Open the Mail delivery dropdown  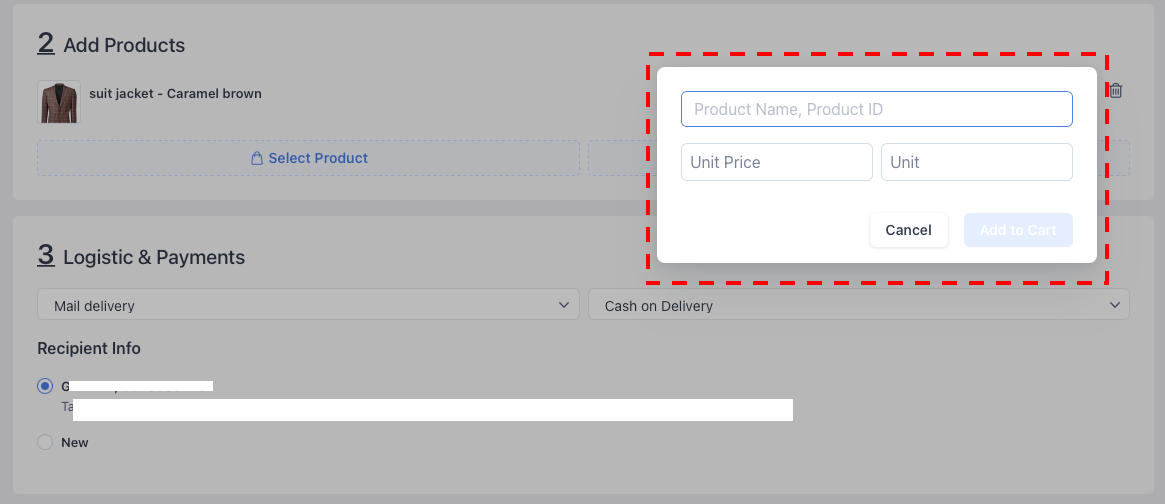[x=308, y=305]
